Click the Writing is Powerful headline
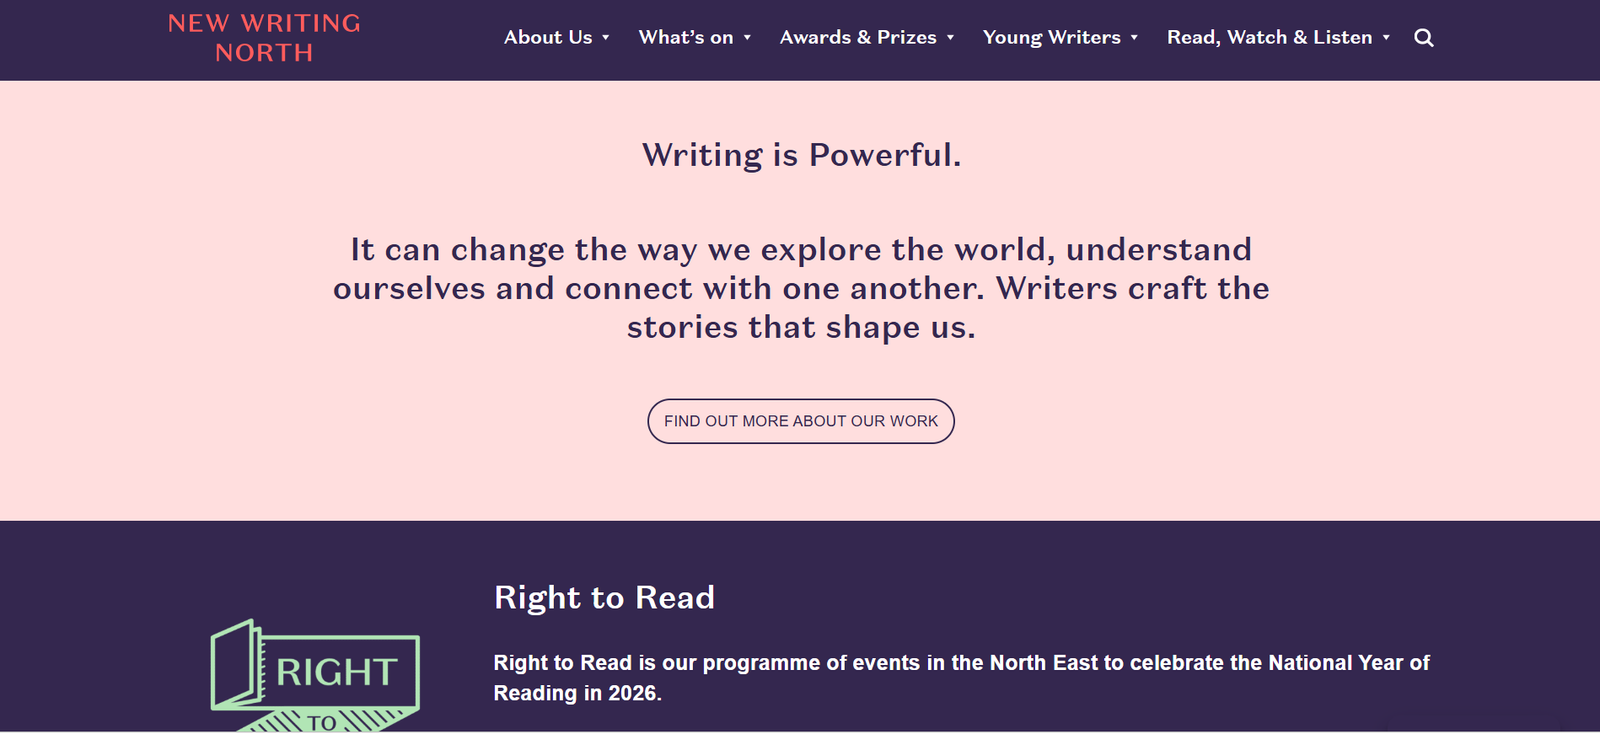The width and height of the screenshot is (1600, 733). (x=801, y=155)
